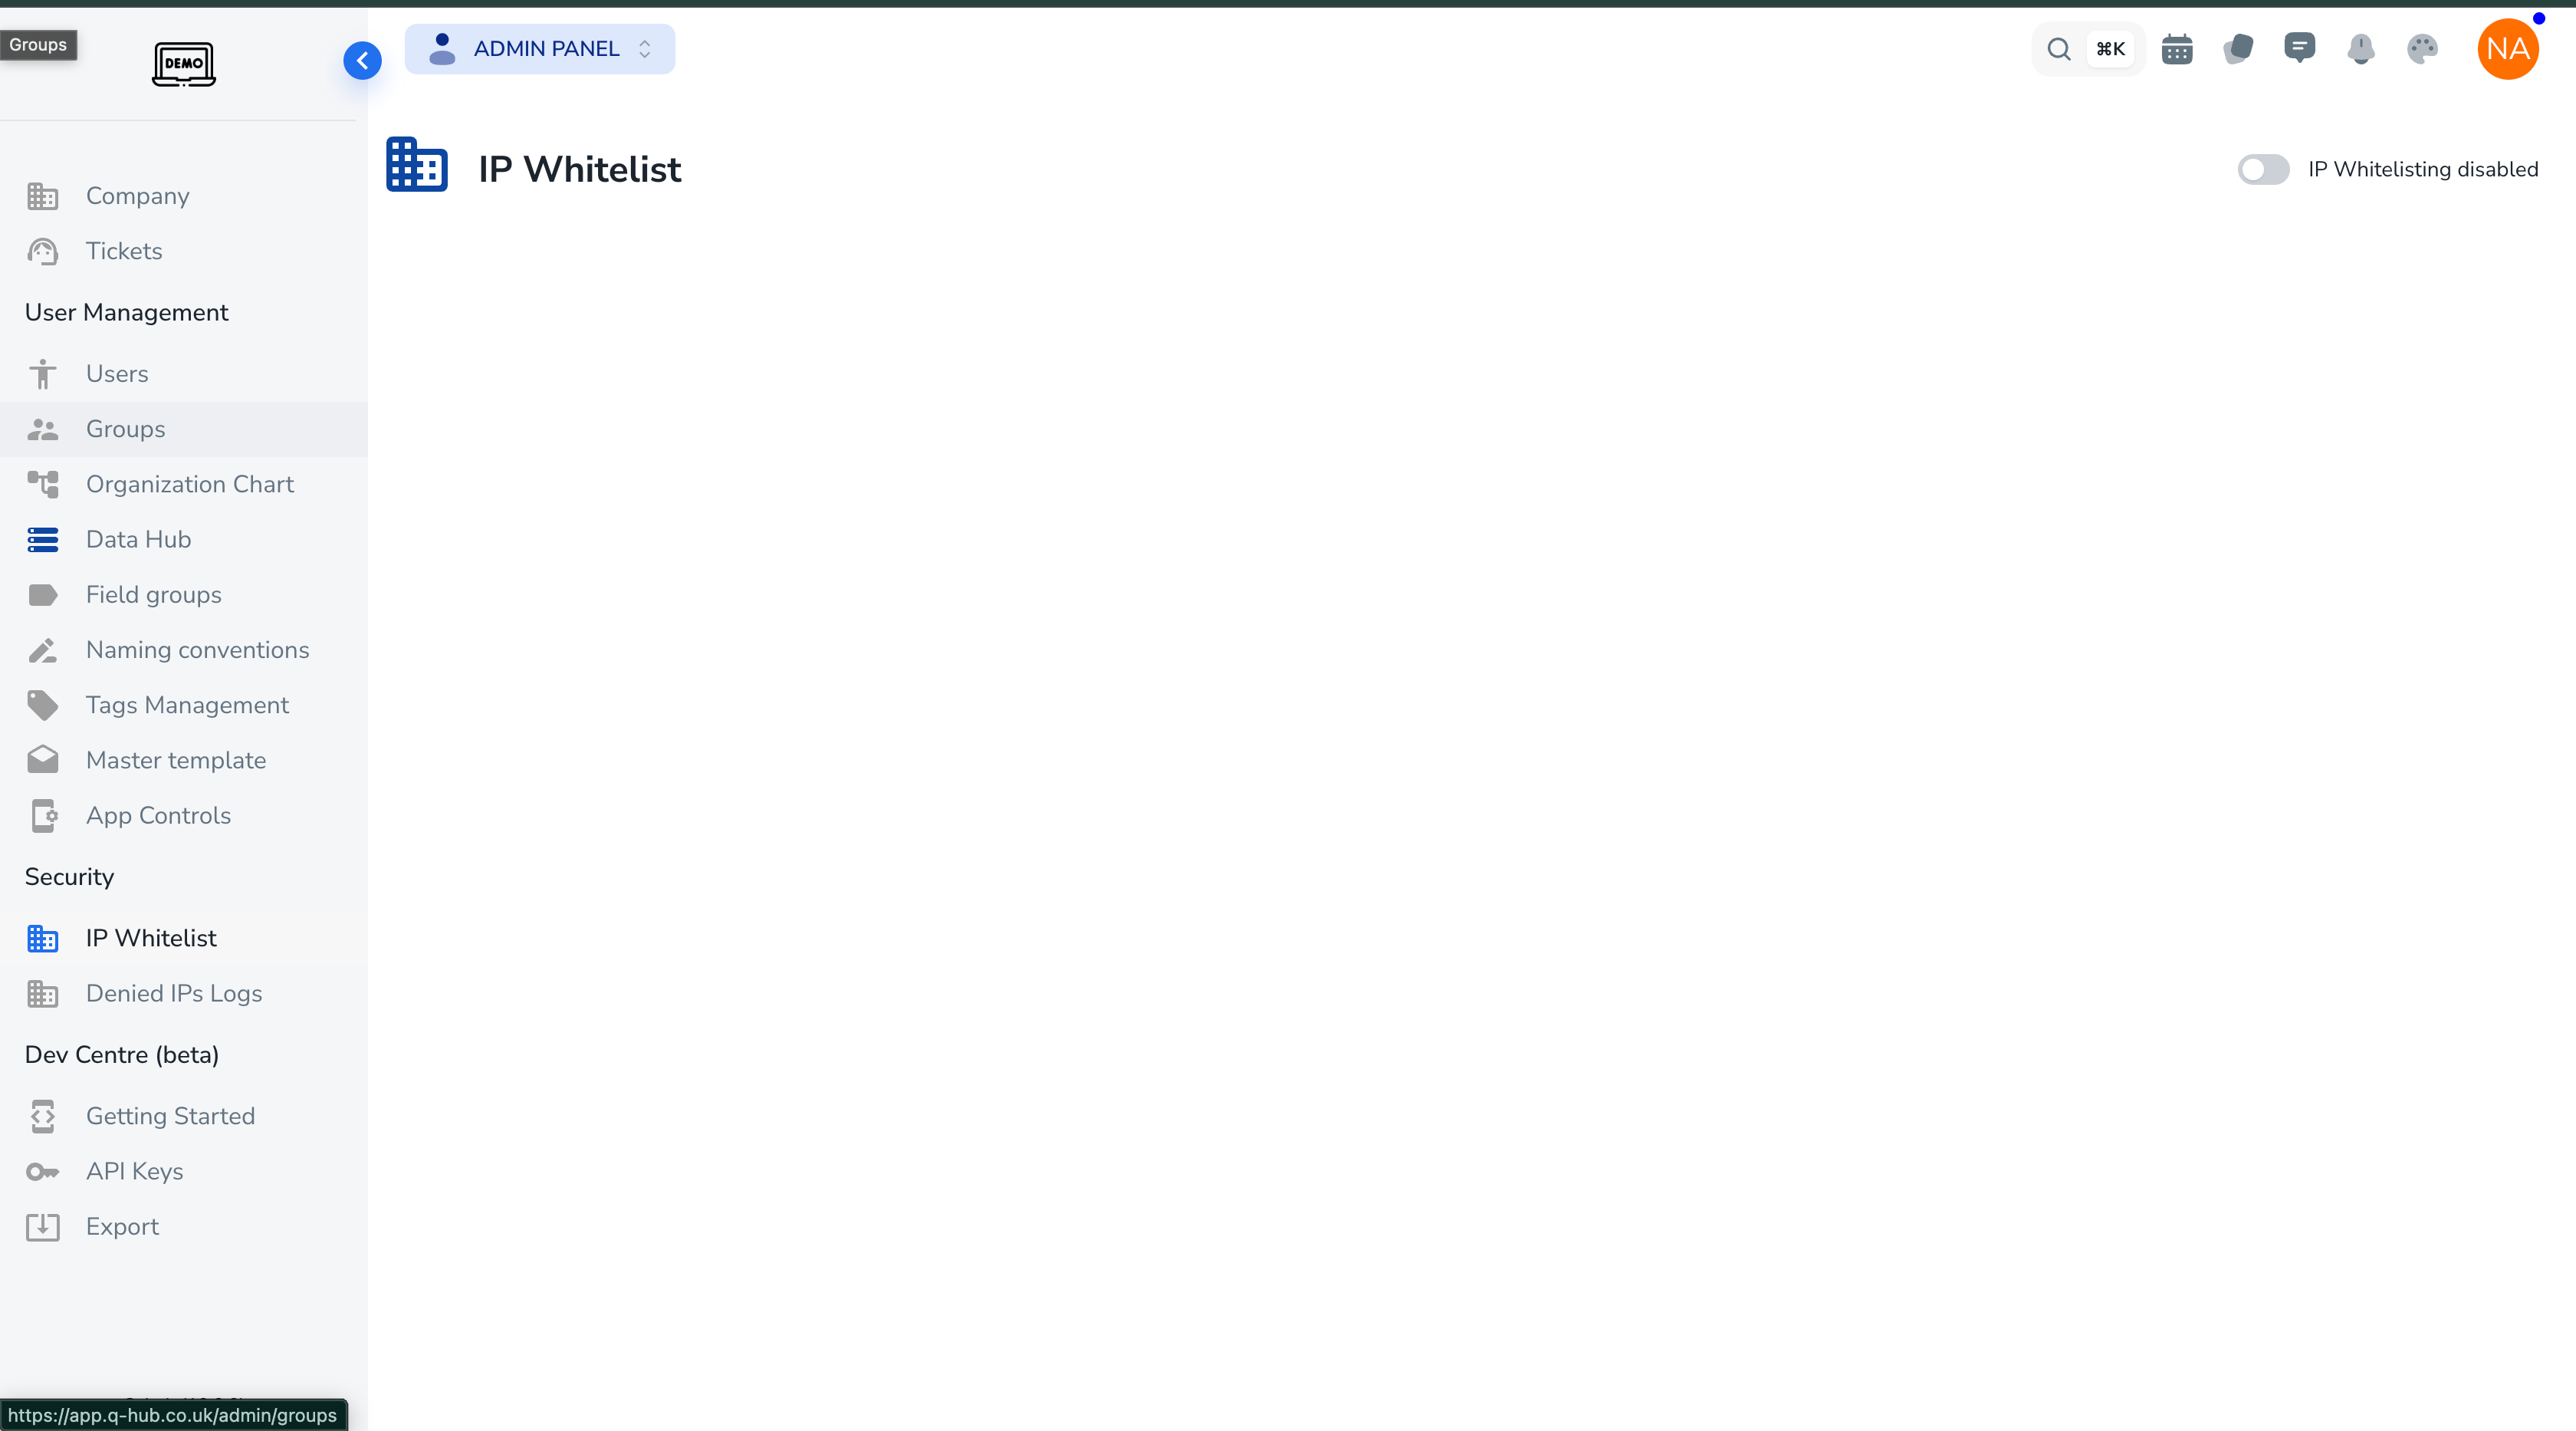2576x1431 pixels.
Task: Open Denied IPs Logs page
Action: (x=184, y=994)
